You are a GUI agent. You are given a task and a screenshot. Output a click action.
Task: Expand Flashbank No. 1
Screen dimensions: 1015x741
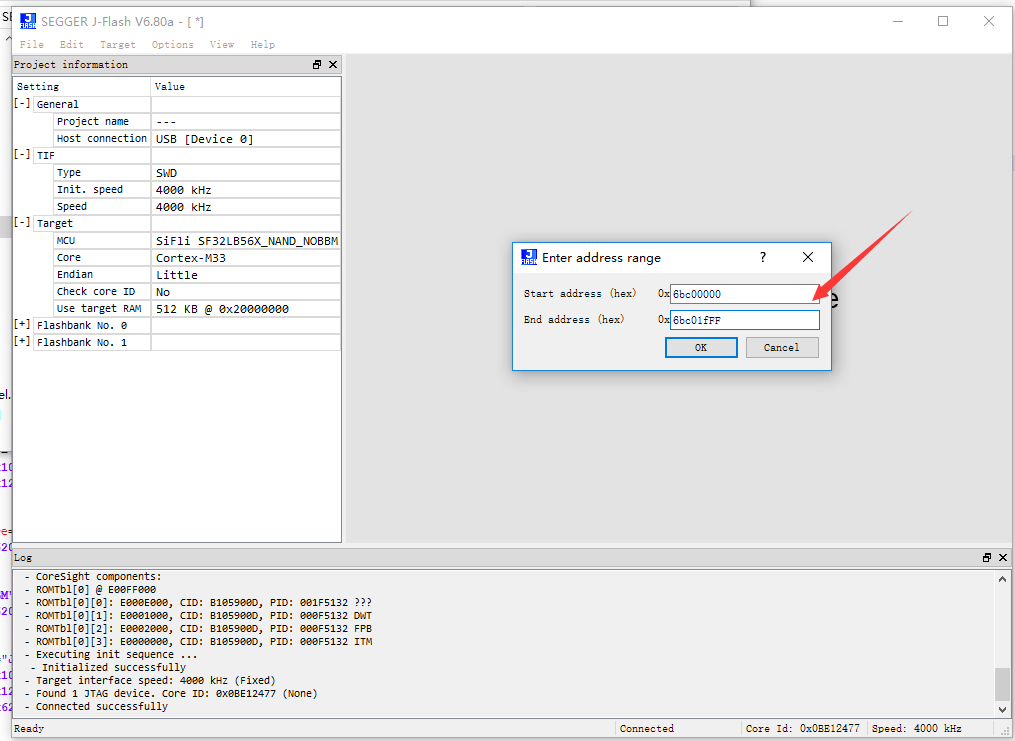point(22,341)
